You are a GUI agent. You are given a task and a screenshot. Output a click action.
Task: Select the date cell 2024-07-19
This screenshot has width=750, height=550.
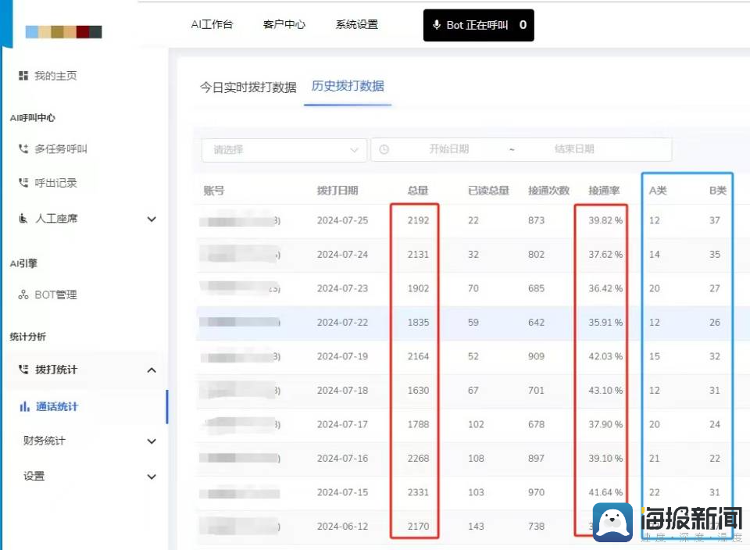coord(342,356)
